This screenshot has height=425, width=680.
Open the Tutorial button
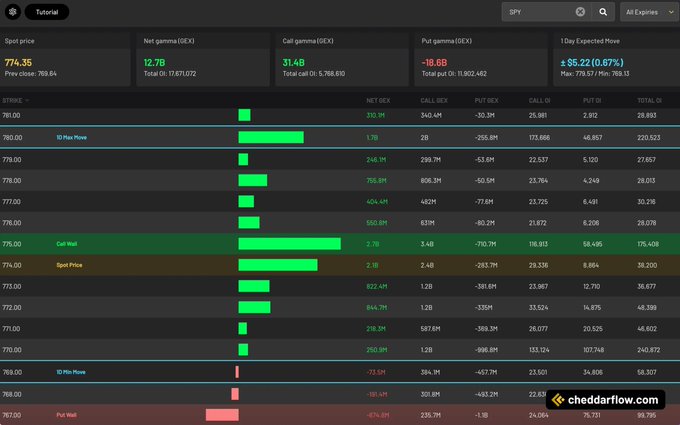(x=47, y=12)
